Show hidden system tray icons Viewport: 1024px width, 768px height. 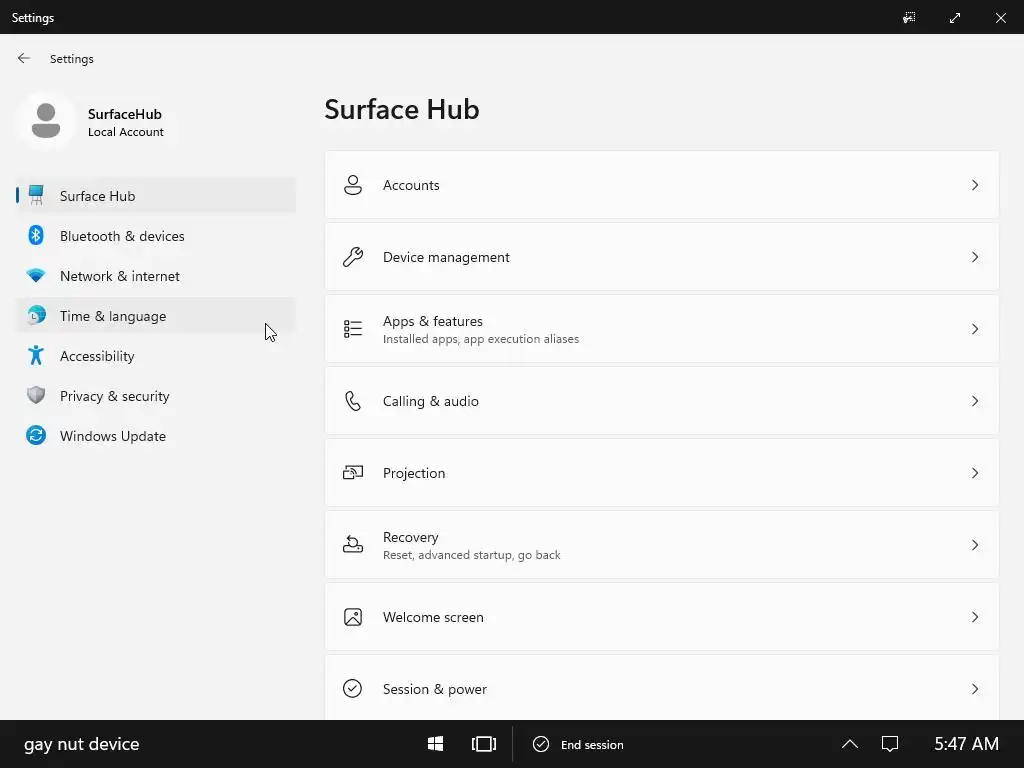pyautogui.click(x=850, y=744)
